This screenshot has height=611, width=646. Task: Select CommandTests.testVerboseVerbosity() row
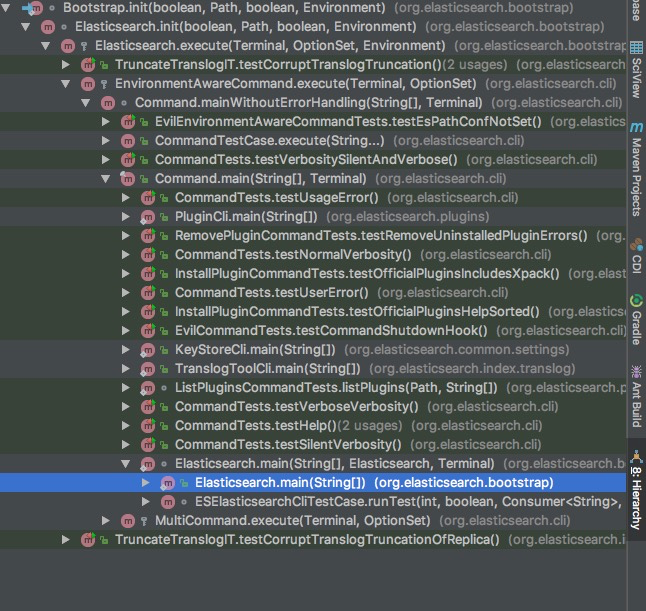click(x=313, y=407)
